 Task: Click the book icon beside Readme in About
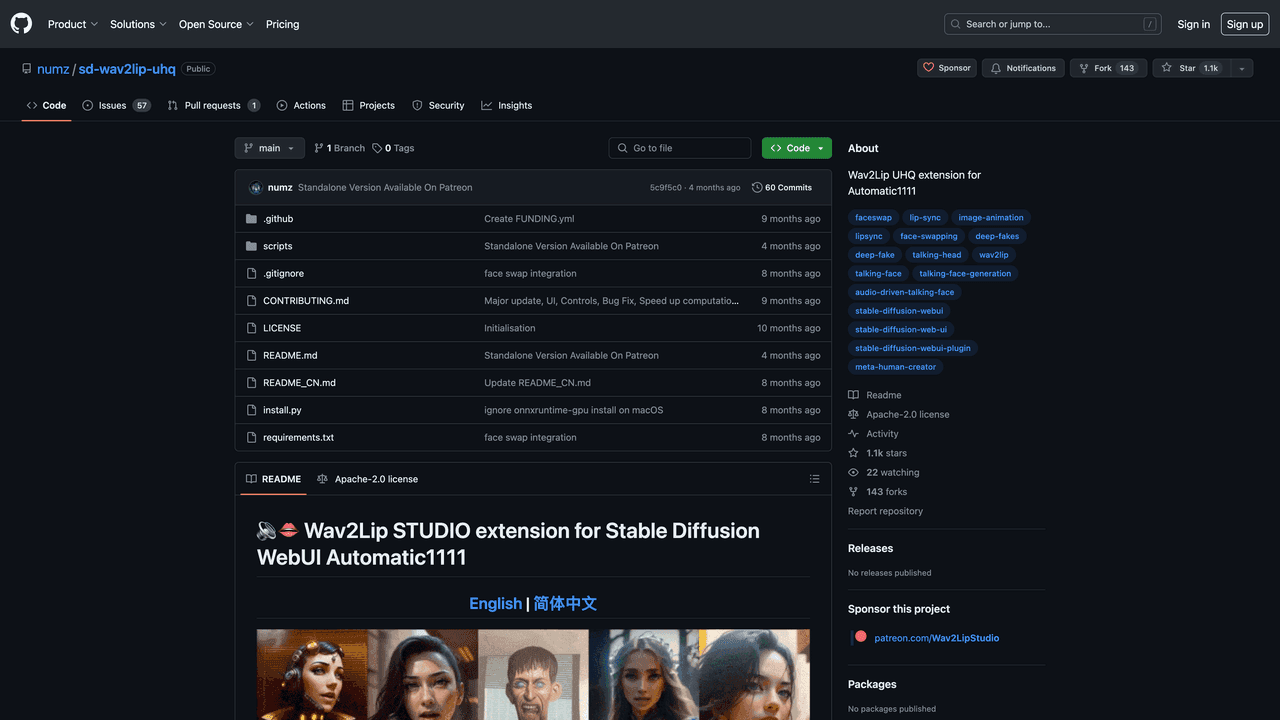coord(853,395)
